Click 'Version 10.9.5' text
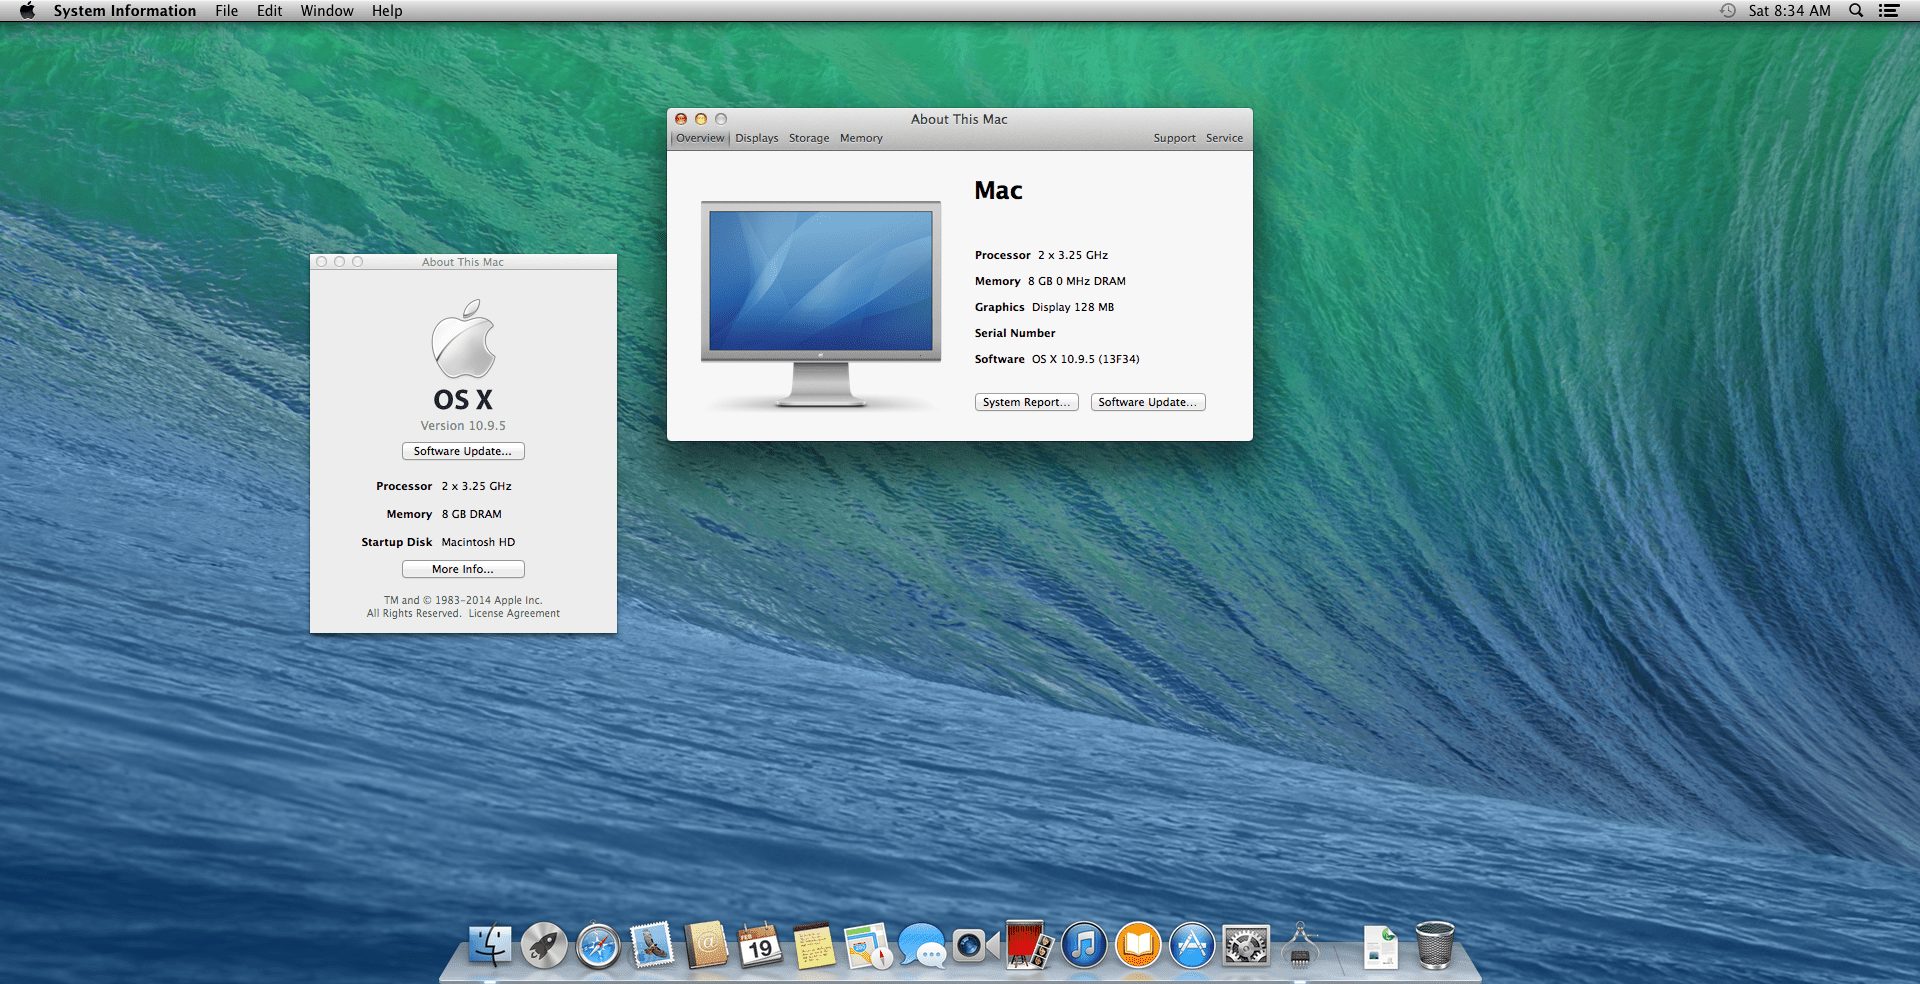The image size is (1920, 984). click(463, 425)
